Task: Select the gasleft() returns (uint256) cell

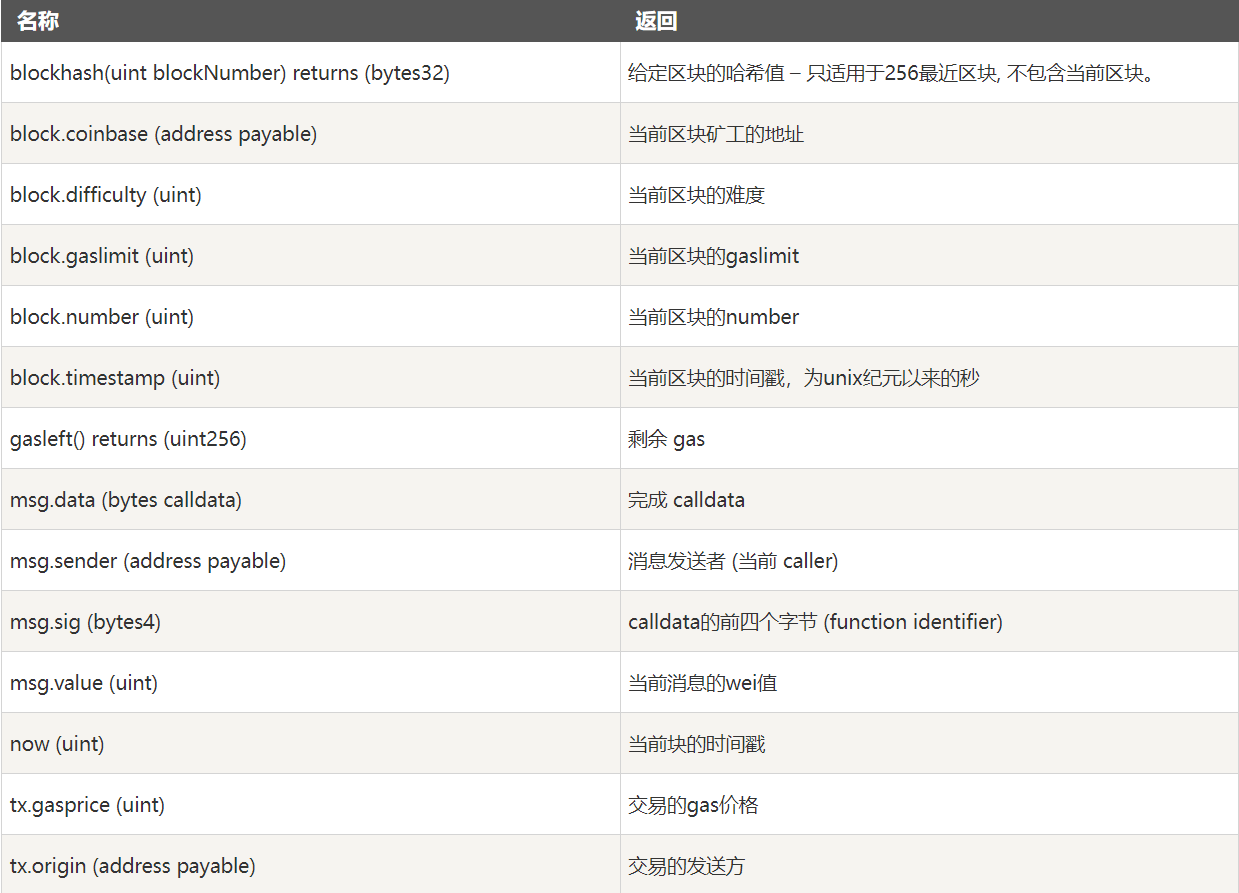Action: [x=128, y=439]
